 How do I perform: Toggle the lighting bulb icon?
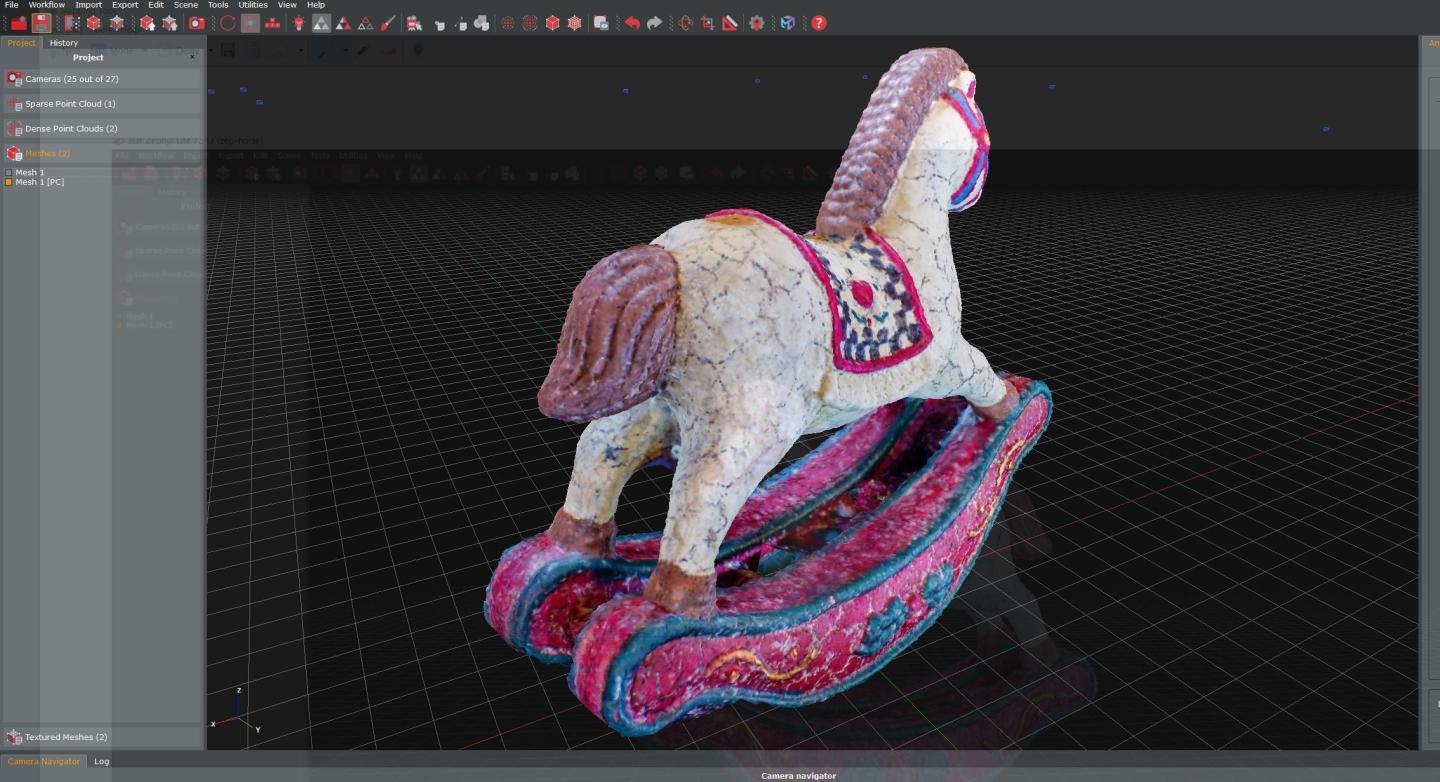point(299,23)
